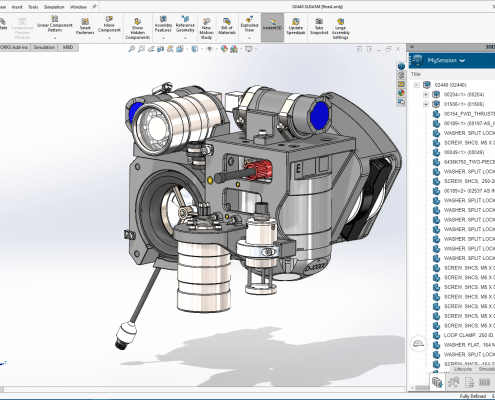Click the Edit Appearance color ball icon

[x=224, y=49]
